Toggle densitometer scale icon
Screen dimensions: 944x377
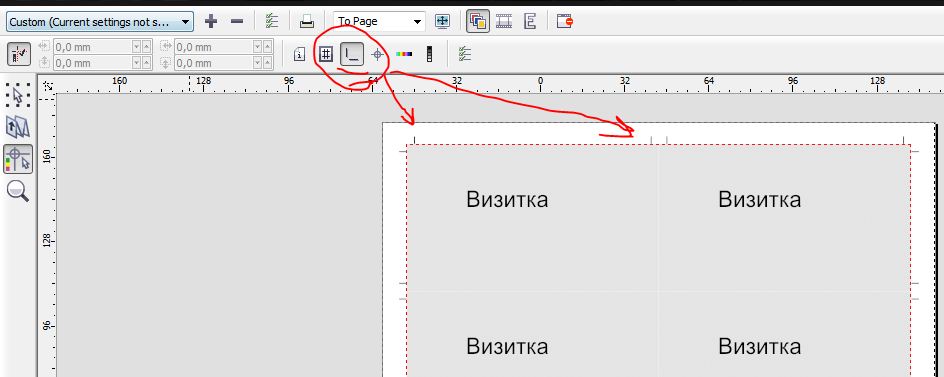[x=429, y=54]
